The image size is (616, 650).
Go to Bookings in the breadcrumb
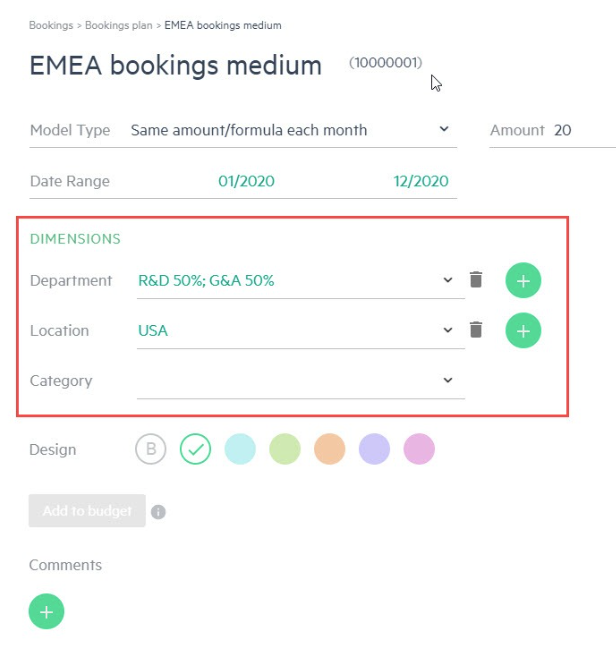(51, 25)
